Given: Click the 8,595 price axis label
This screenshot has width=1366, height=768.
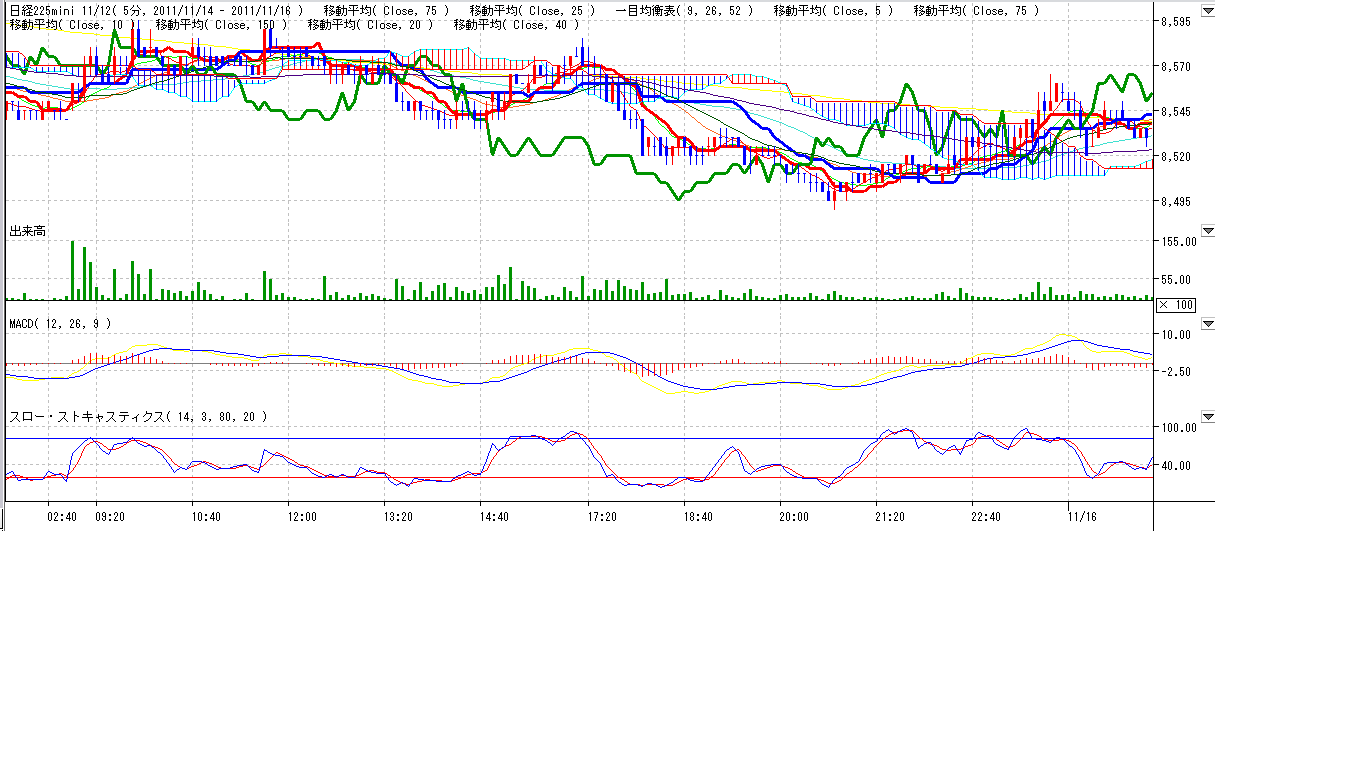Looking at the screenshot, I should pyautogui.click(x=1175, y=21).
